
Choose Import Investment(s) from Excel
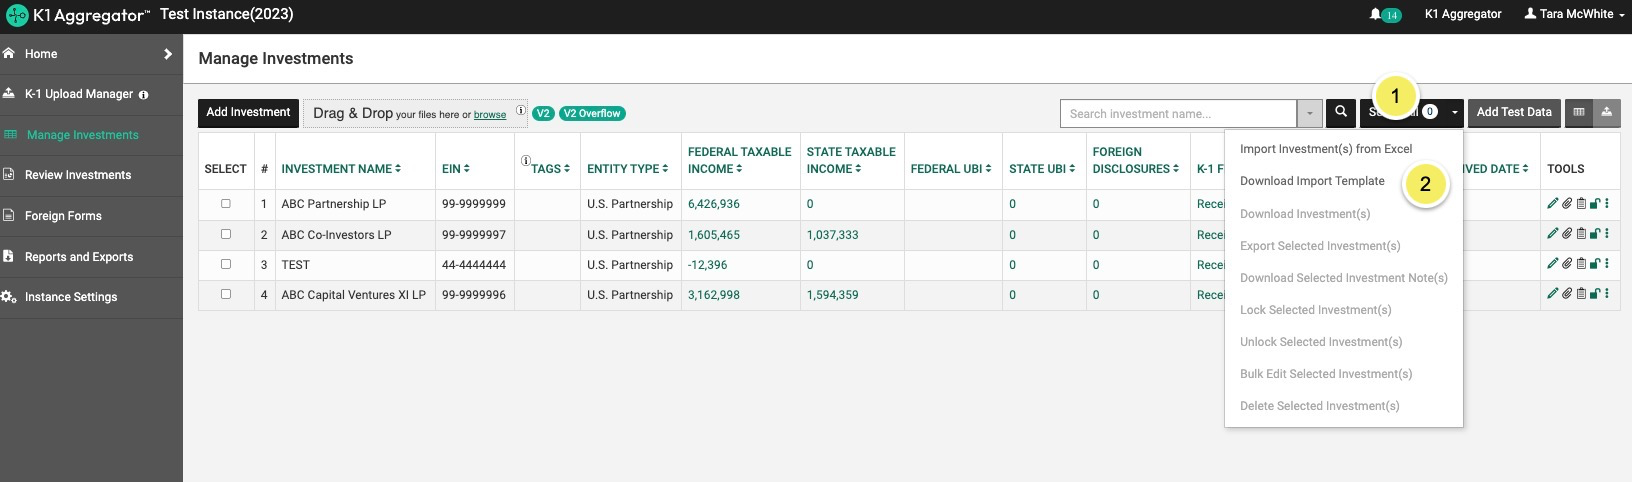[x=1326, y=149]
